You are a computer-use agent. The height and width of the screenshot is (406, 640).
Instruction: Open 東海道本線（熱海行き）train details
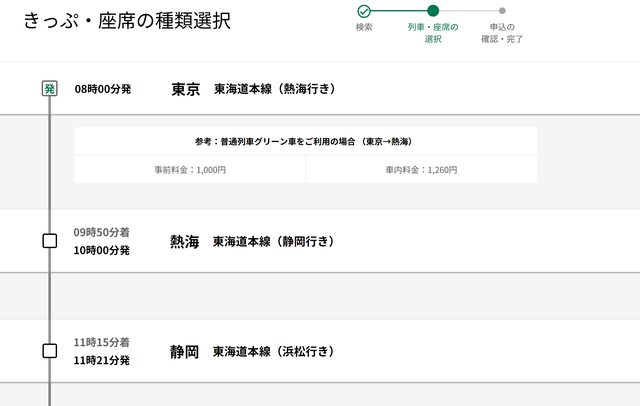274,89
